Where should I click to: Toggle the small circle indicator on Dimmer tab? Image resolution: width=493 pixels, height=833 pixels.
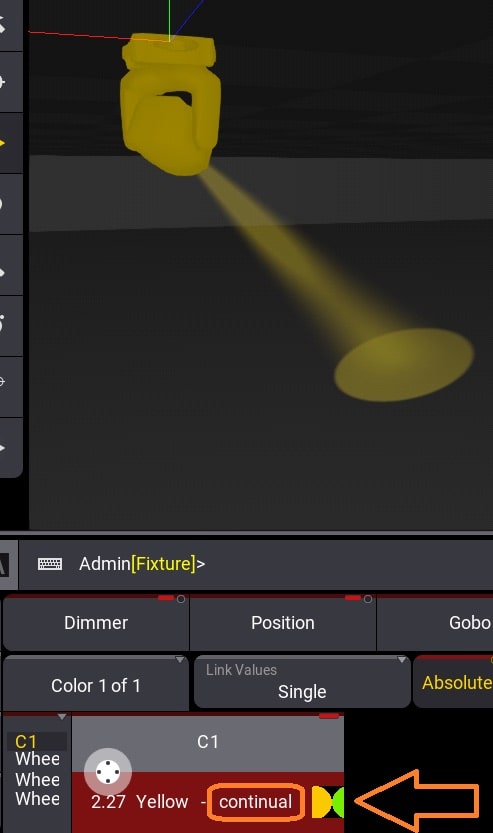(x=181, y=599)
